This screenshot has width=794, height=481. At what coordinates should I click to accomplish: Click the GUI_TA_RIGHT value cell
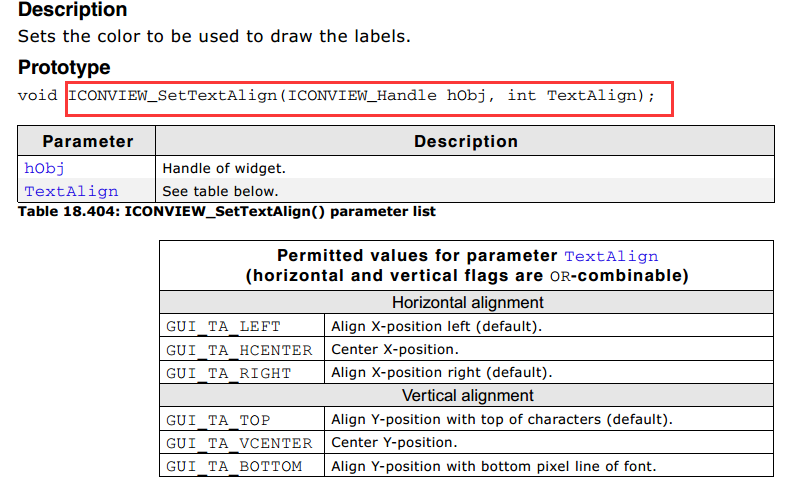(229, 373)
